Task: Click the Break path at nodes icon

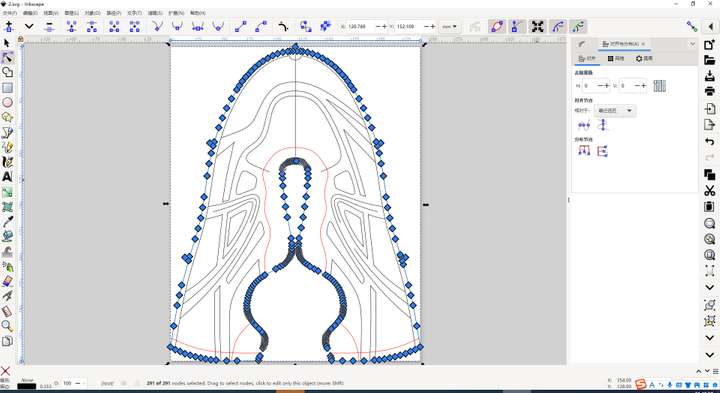Action: point(92,27)
